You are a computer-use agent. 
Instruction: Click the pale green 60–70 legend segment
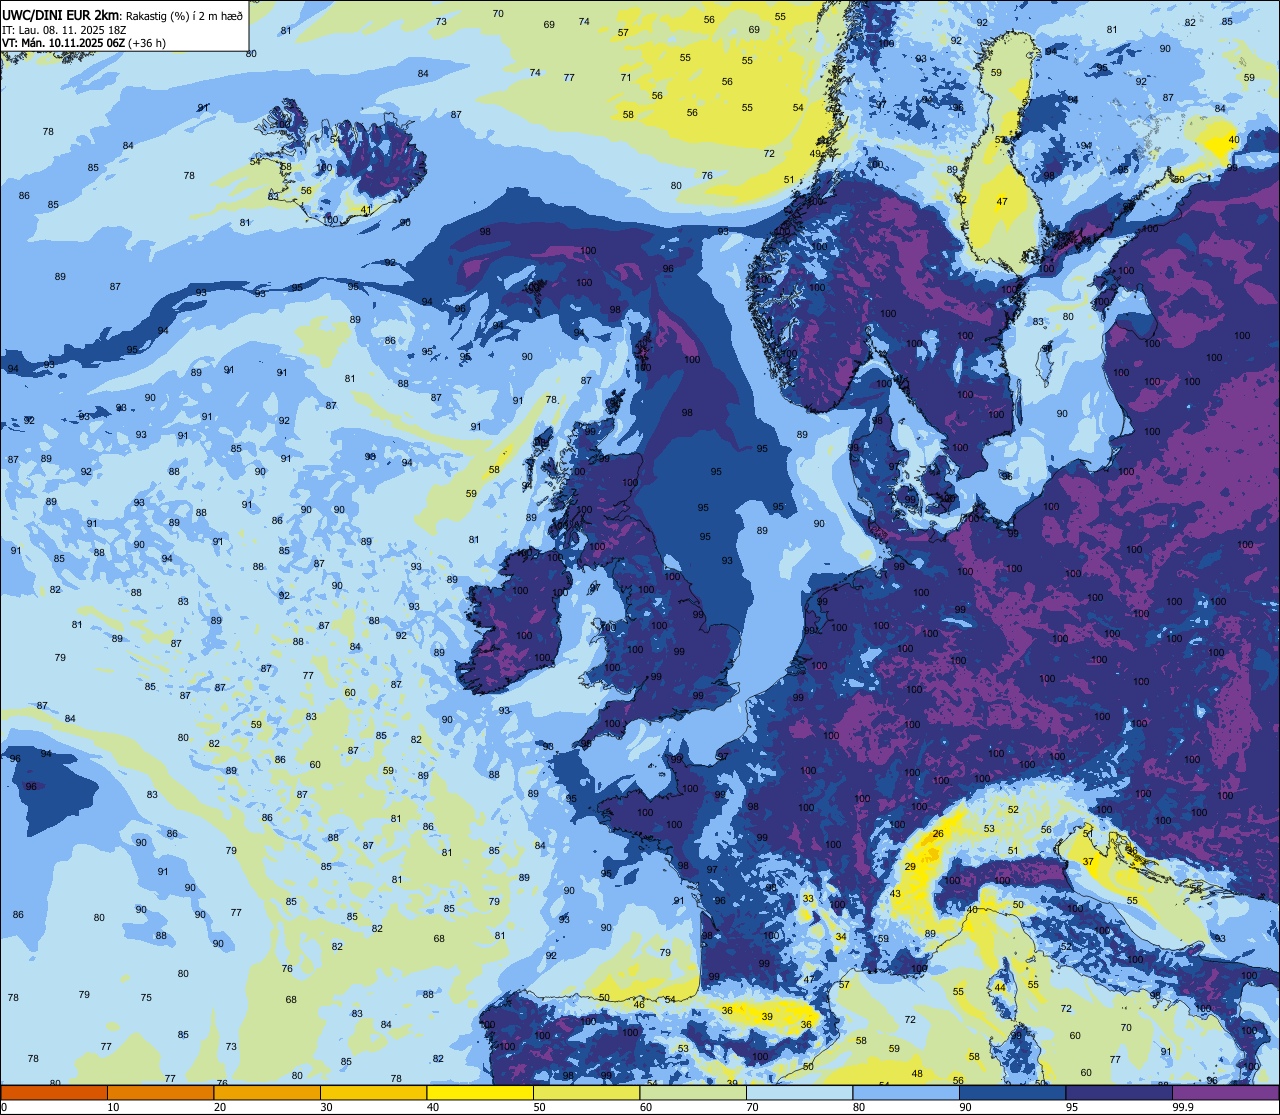(x=693, y=1092)
